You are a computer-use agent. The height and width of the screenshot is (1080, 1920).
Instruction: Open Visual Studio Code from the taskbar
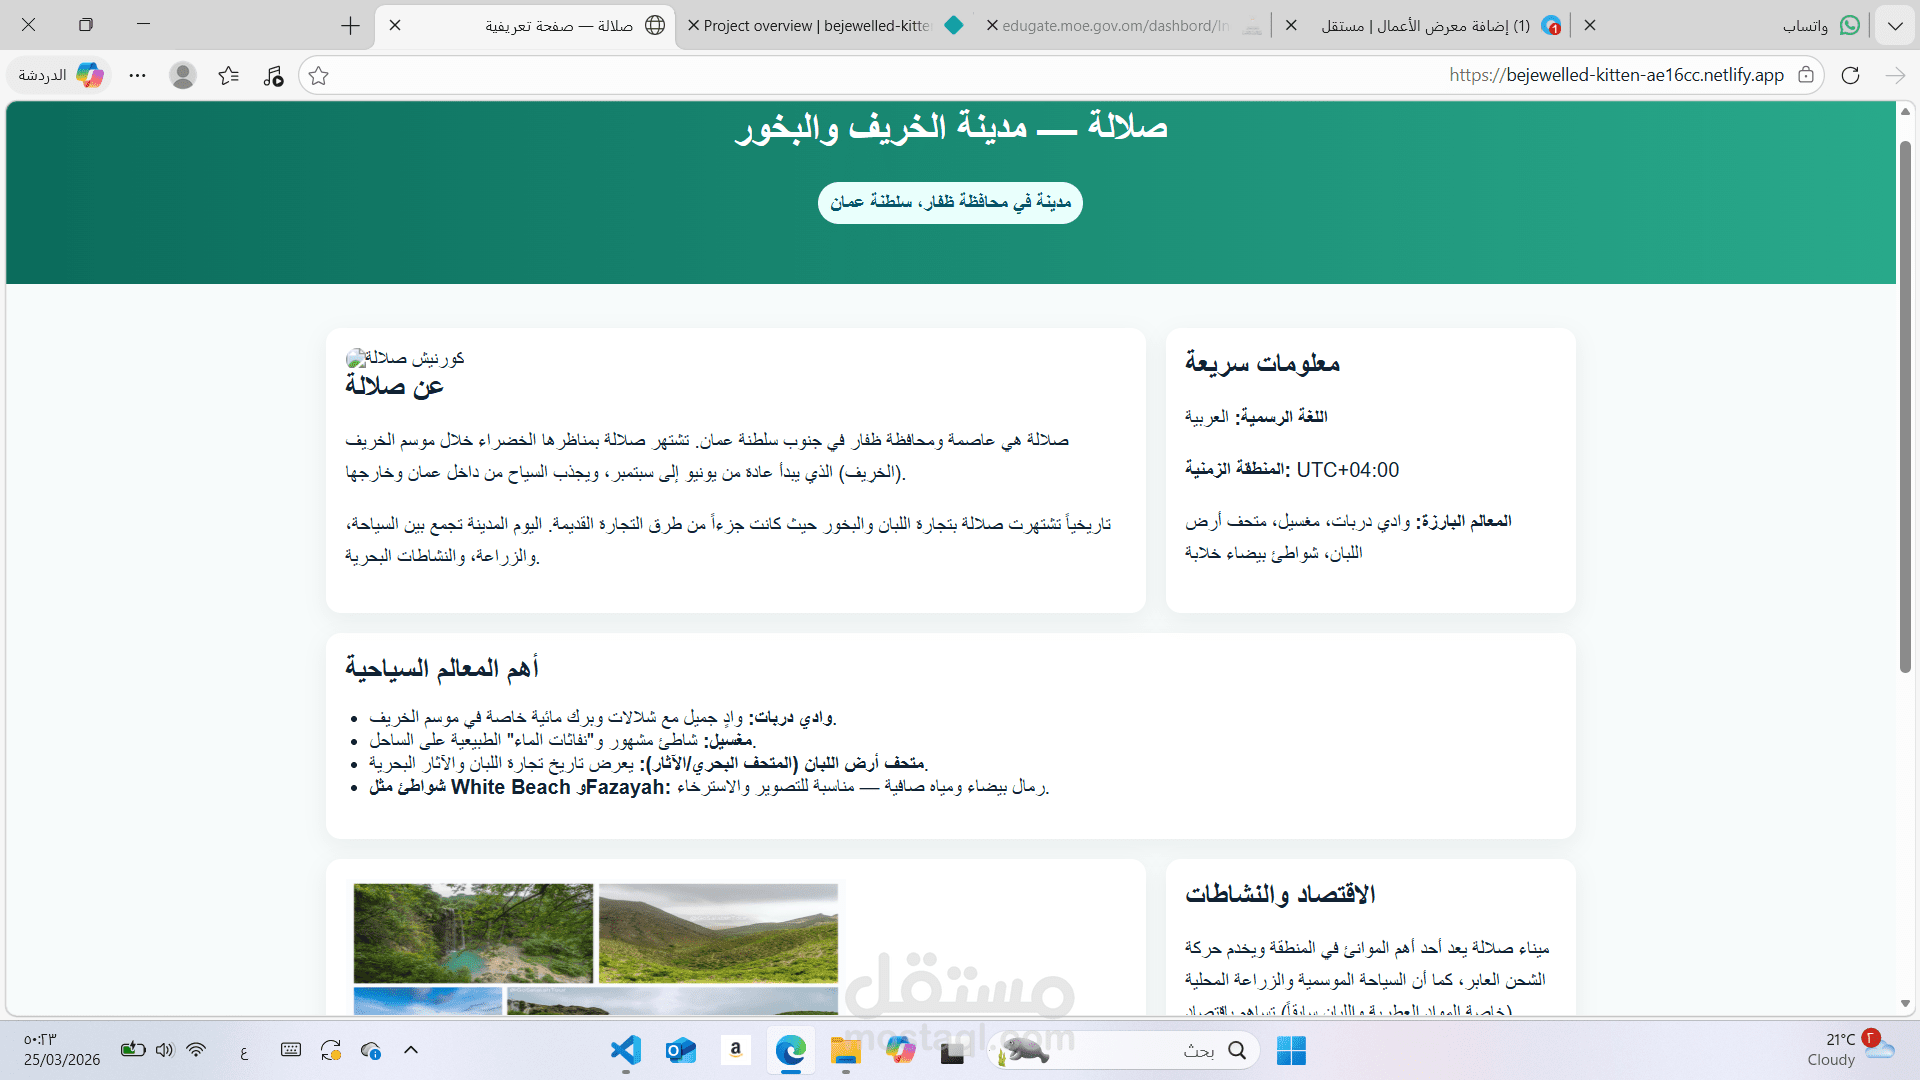tap(625, 1050)
